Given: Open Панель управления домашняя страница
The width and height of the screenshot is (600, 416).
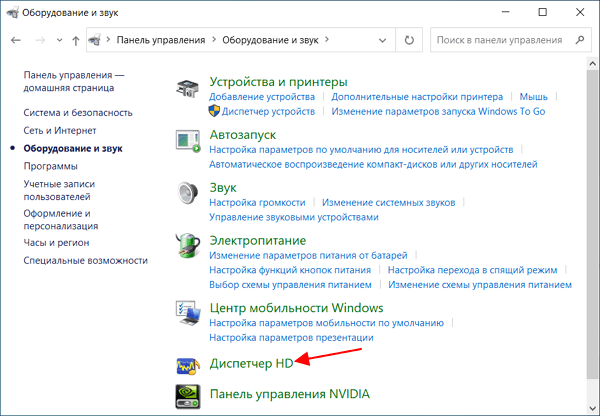Looking at the screenshot, I should point(74,82).
